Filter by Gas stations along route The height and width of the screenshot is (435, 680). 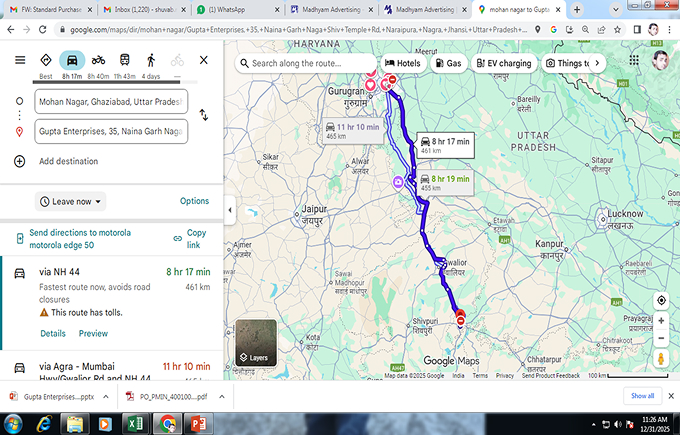click(448, 63)
